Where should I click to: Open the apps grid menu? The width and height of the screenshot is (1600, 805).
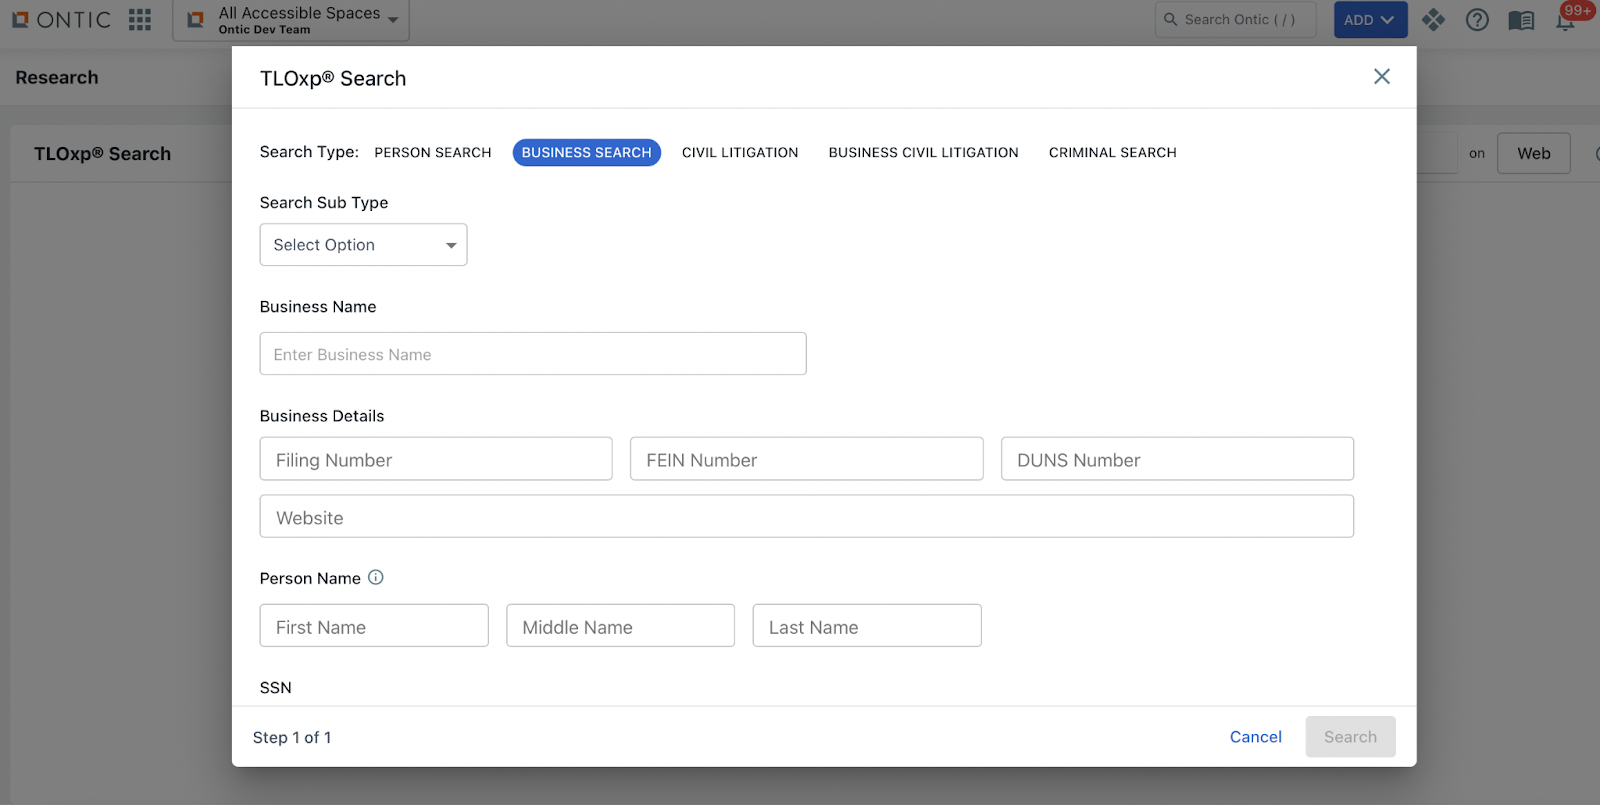(x=140, y=20)
